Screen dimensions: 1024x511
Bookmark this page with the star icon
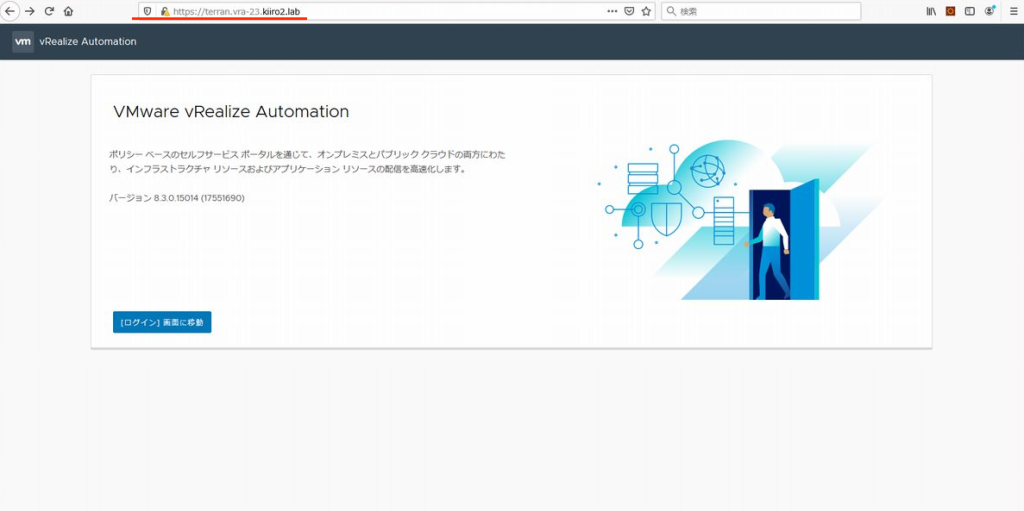point(647,11)
